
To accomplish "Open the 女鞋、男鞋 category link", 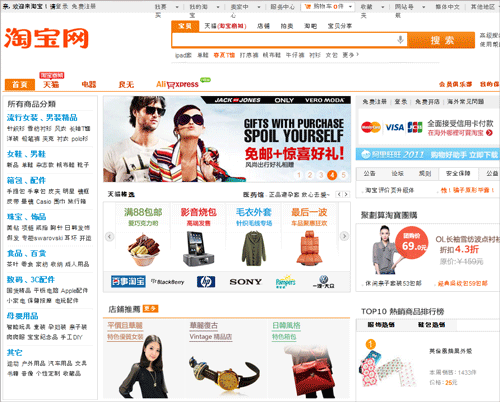I will point(26,154).
